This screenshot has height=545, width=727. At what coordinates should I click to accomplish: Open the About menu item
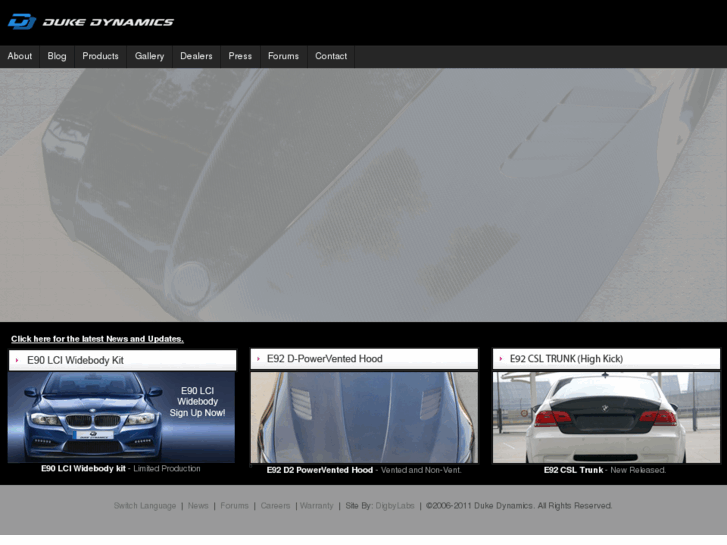tap(19, 56)
